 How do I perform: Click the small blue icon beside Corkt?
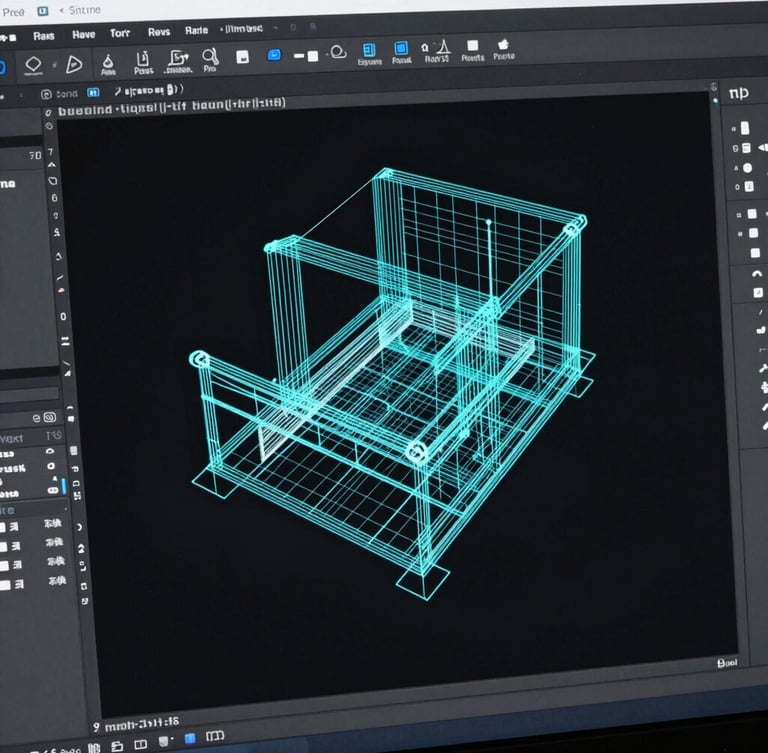coord(93,92)
